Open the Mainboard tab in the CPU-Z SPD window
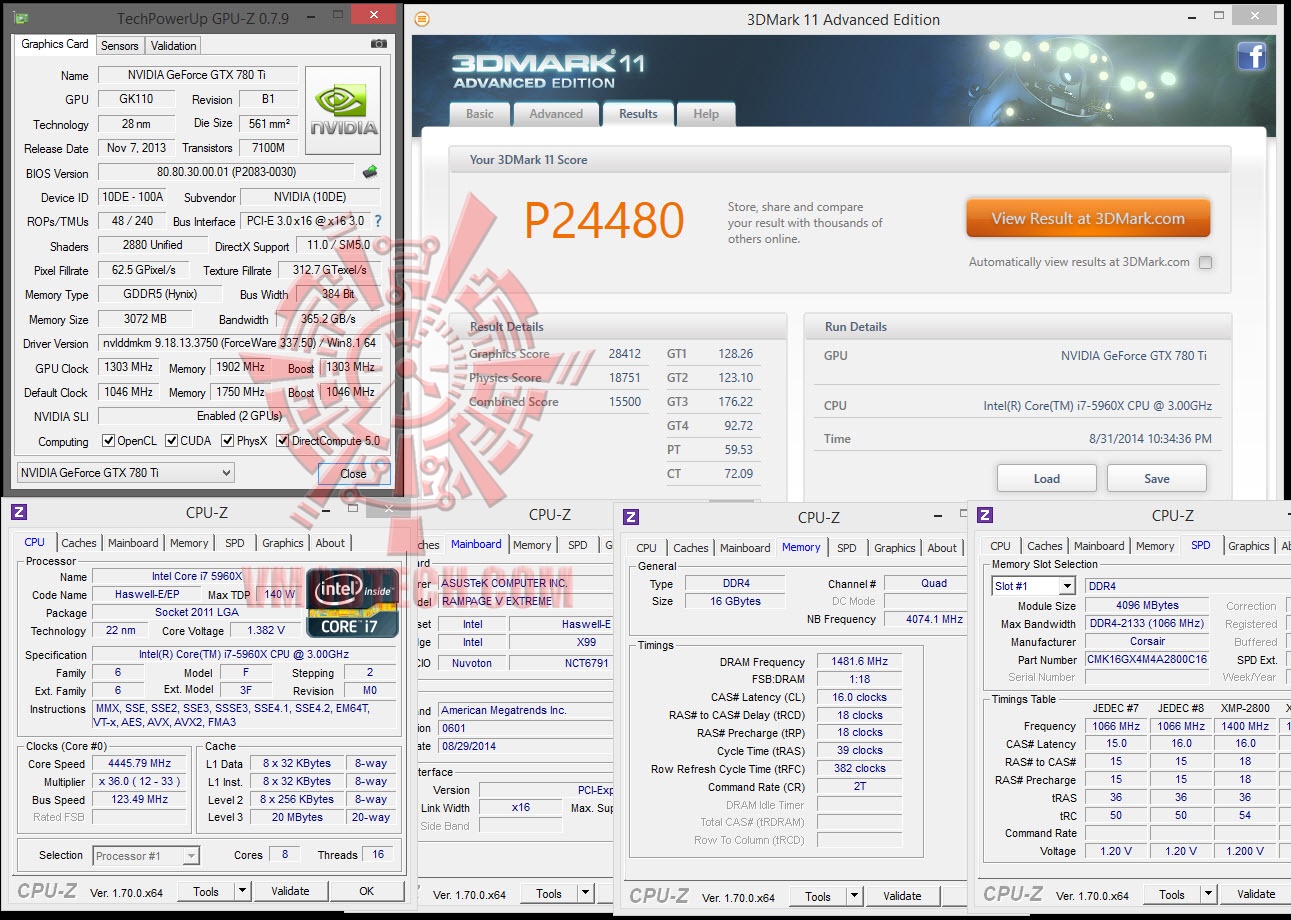This screenshot has height=920, width=1291. coord(1099,546)
